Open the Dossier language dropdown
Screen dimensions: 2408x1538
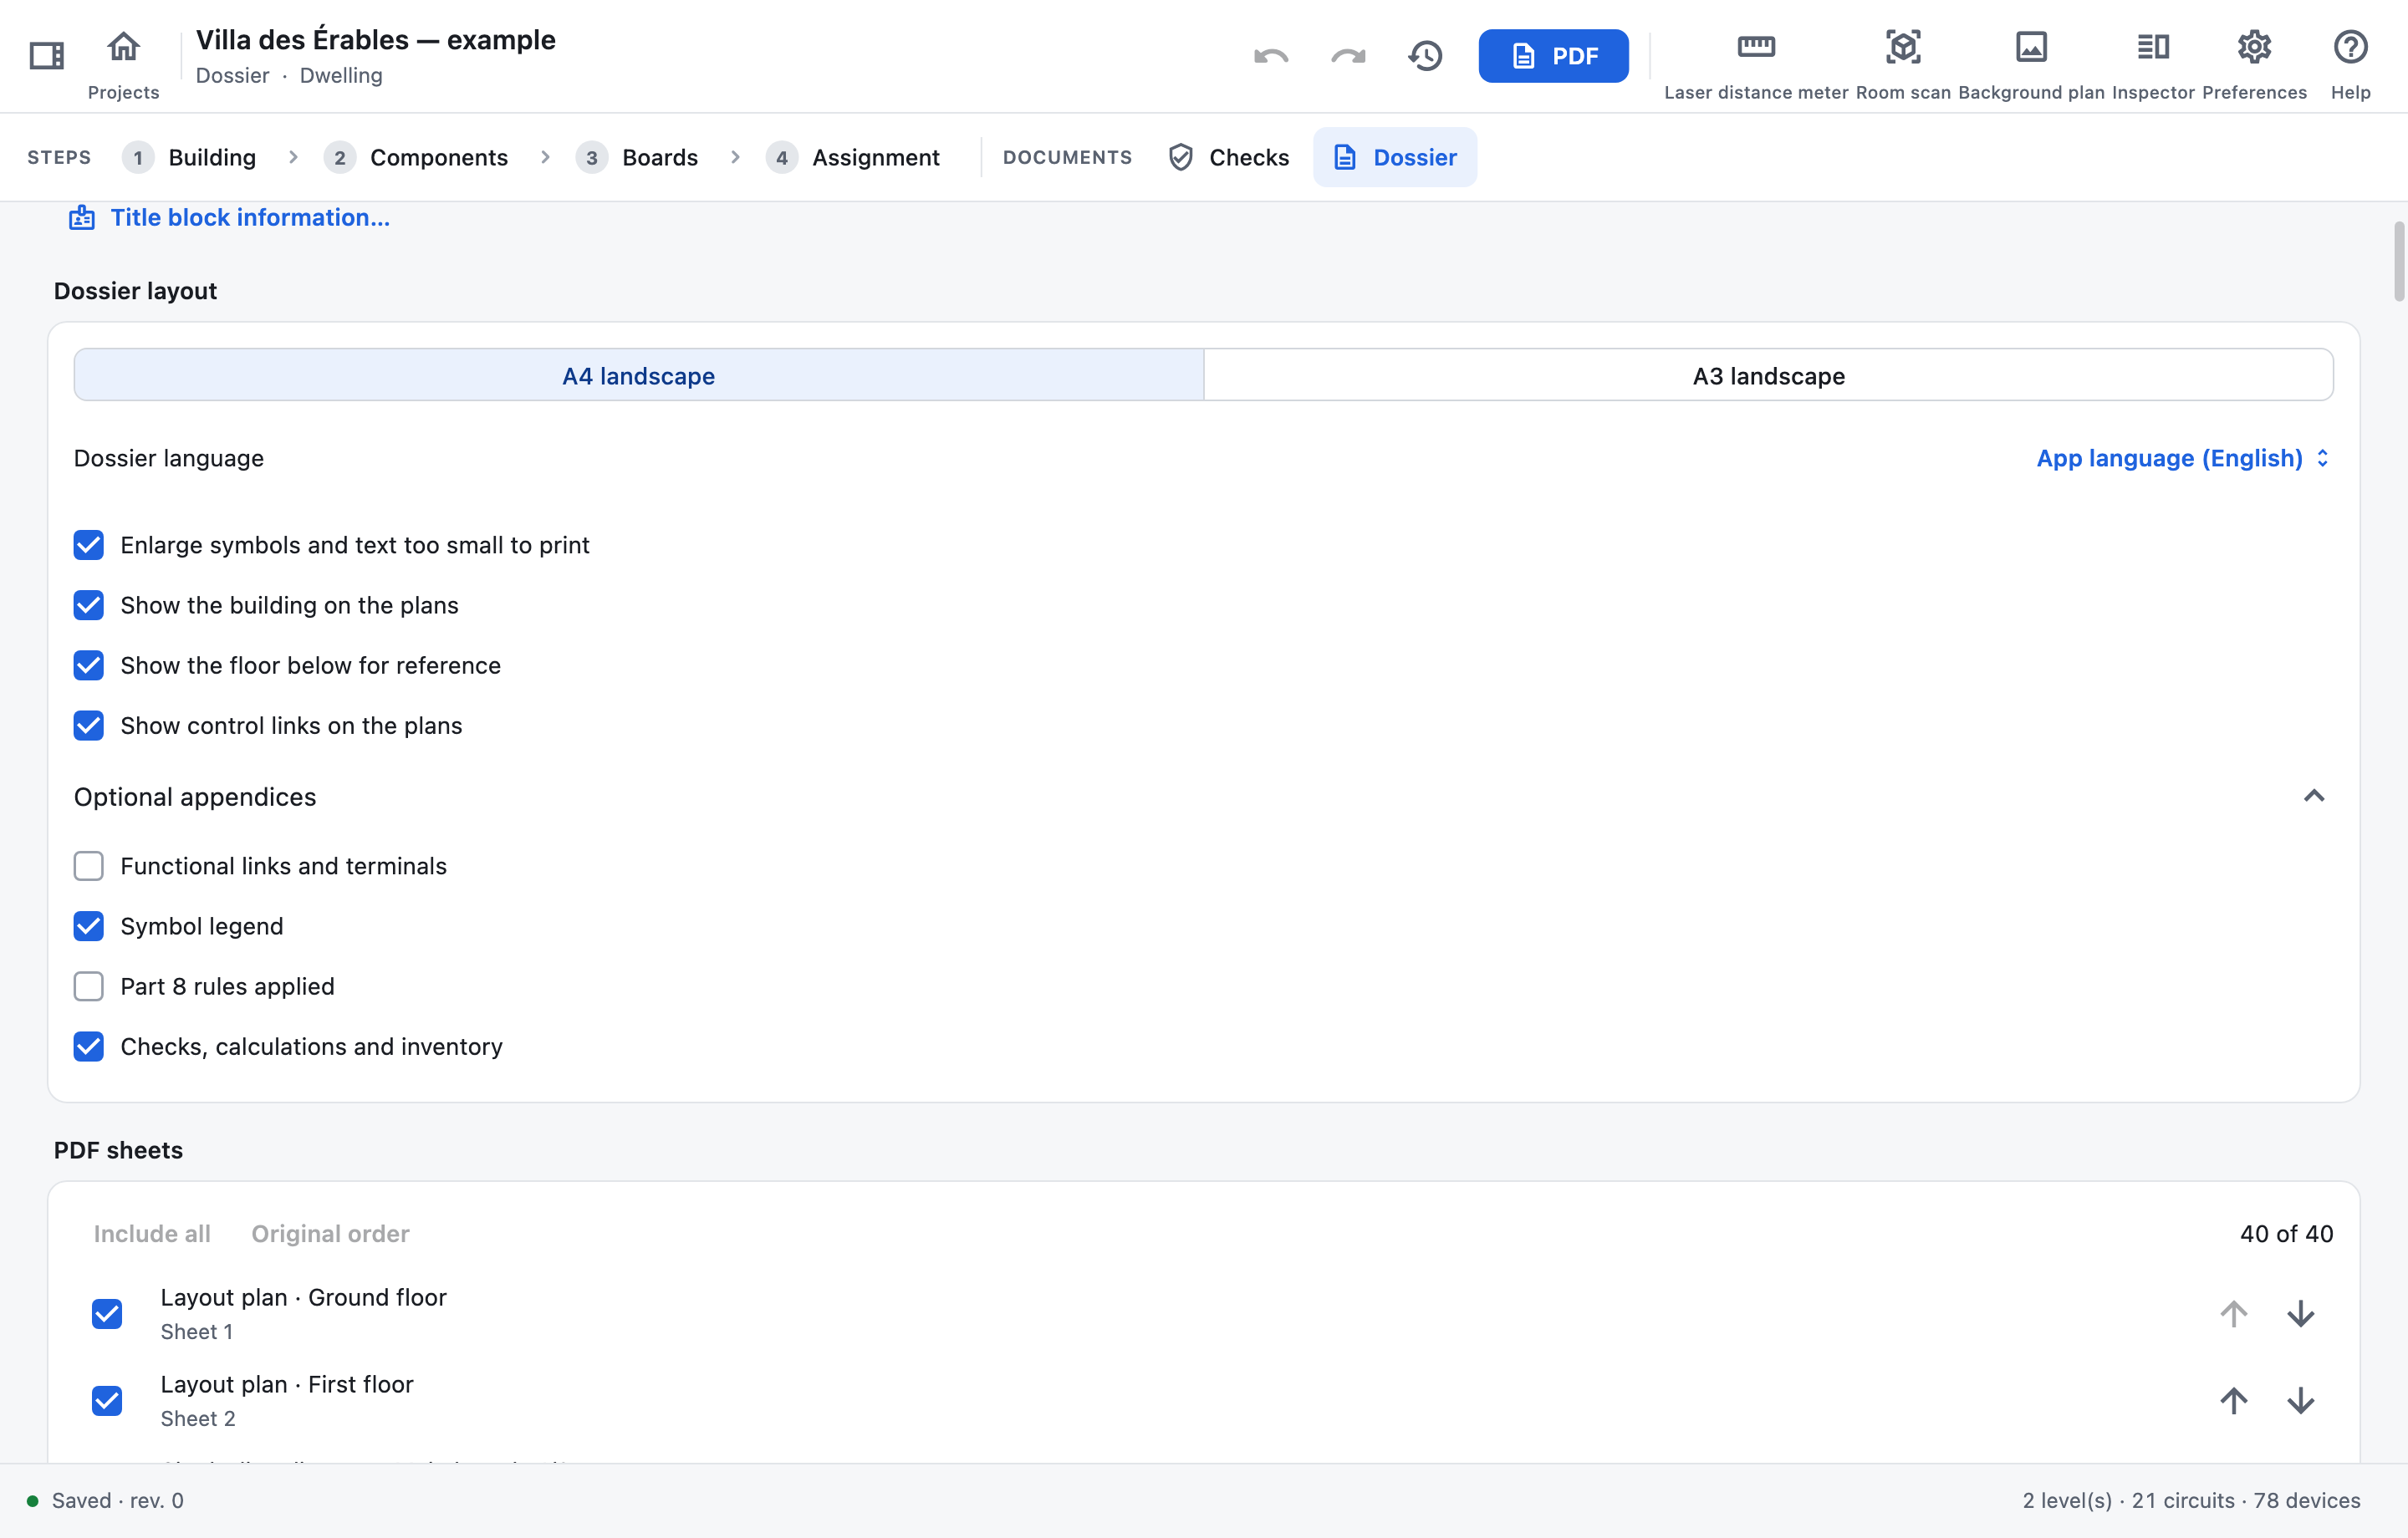[2183, 458]
